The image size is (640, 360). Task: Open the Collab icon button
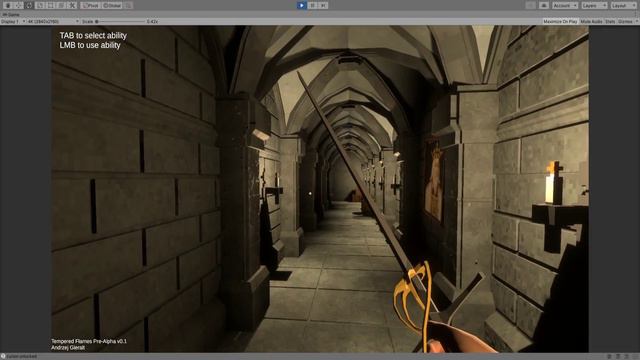pyautogui.click(x=531, y=5)
